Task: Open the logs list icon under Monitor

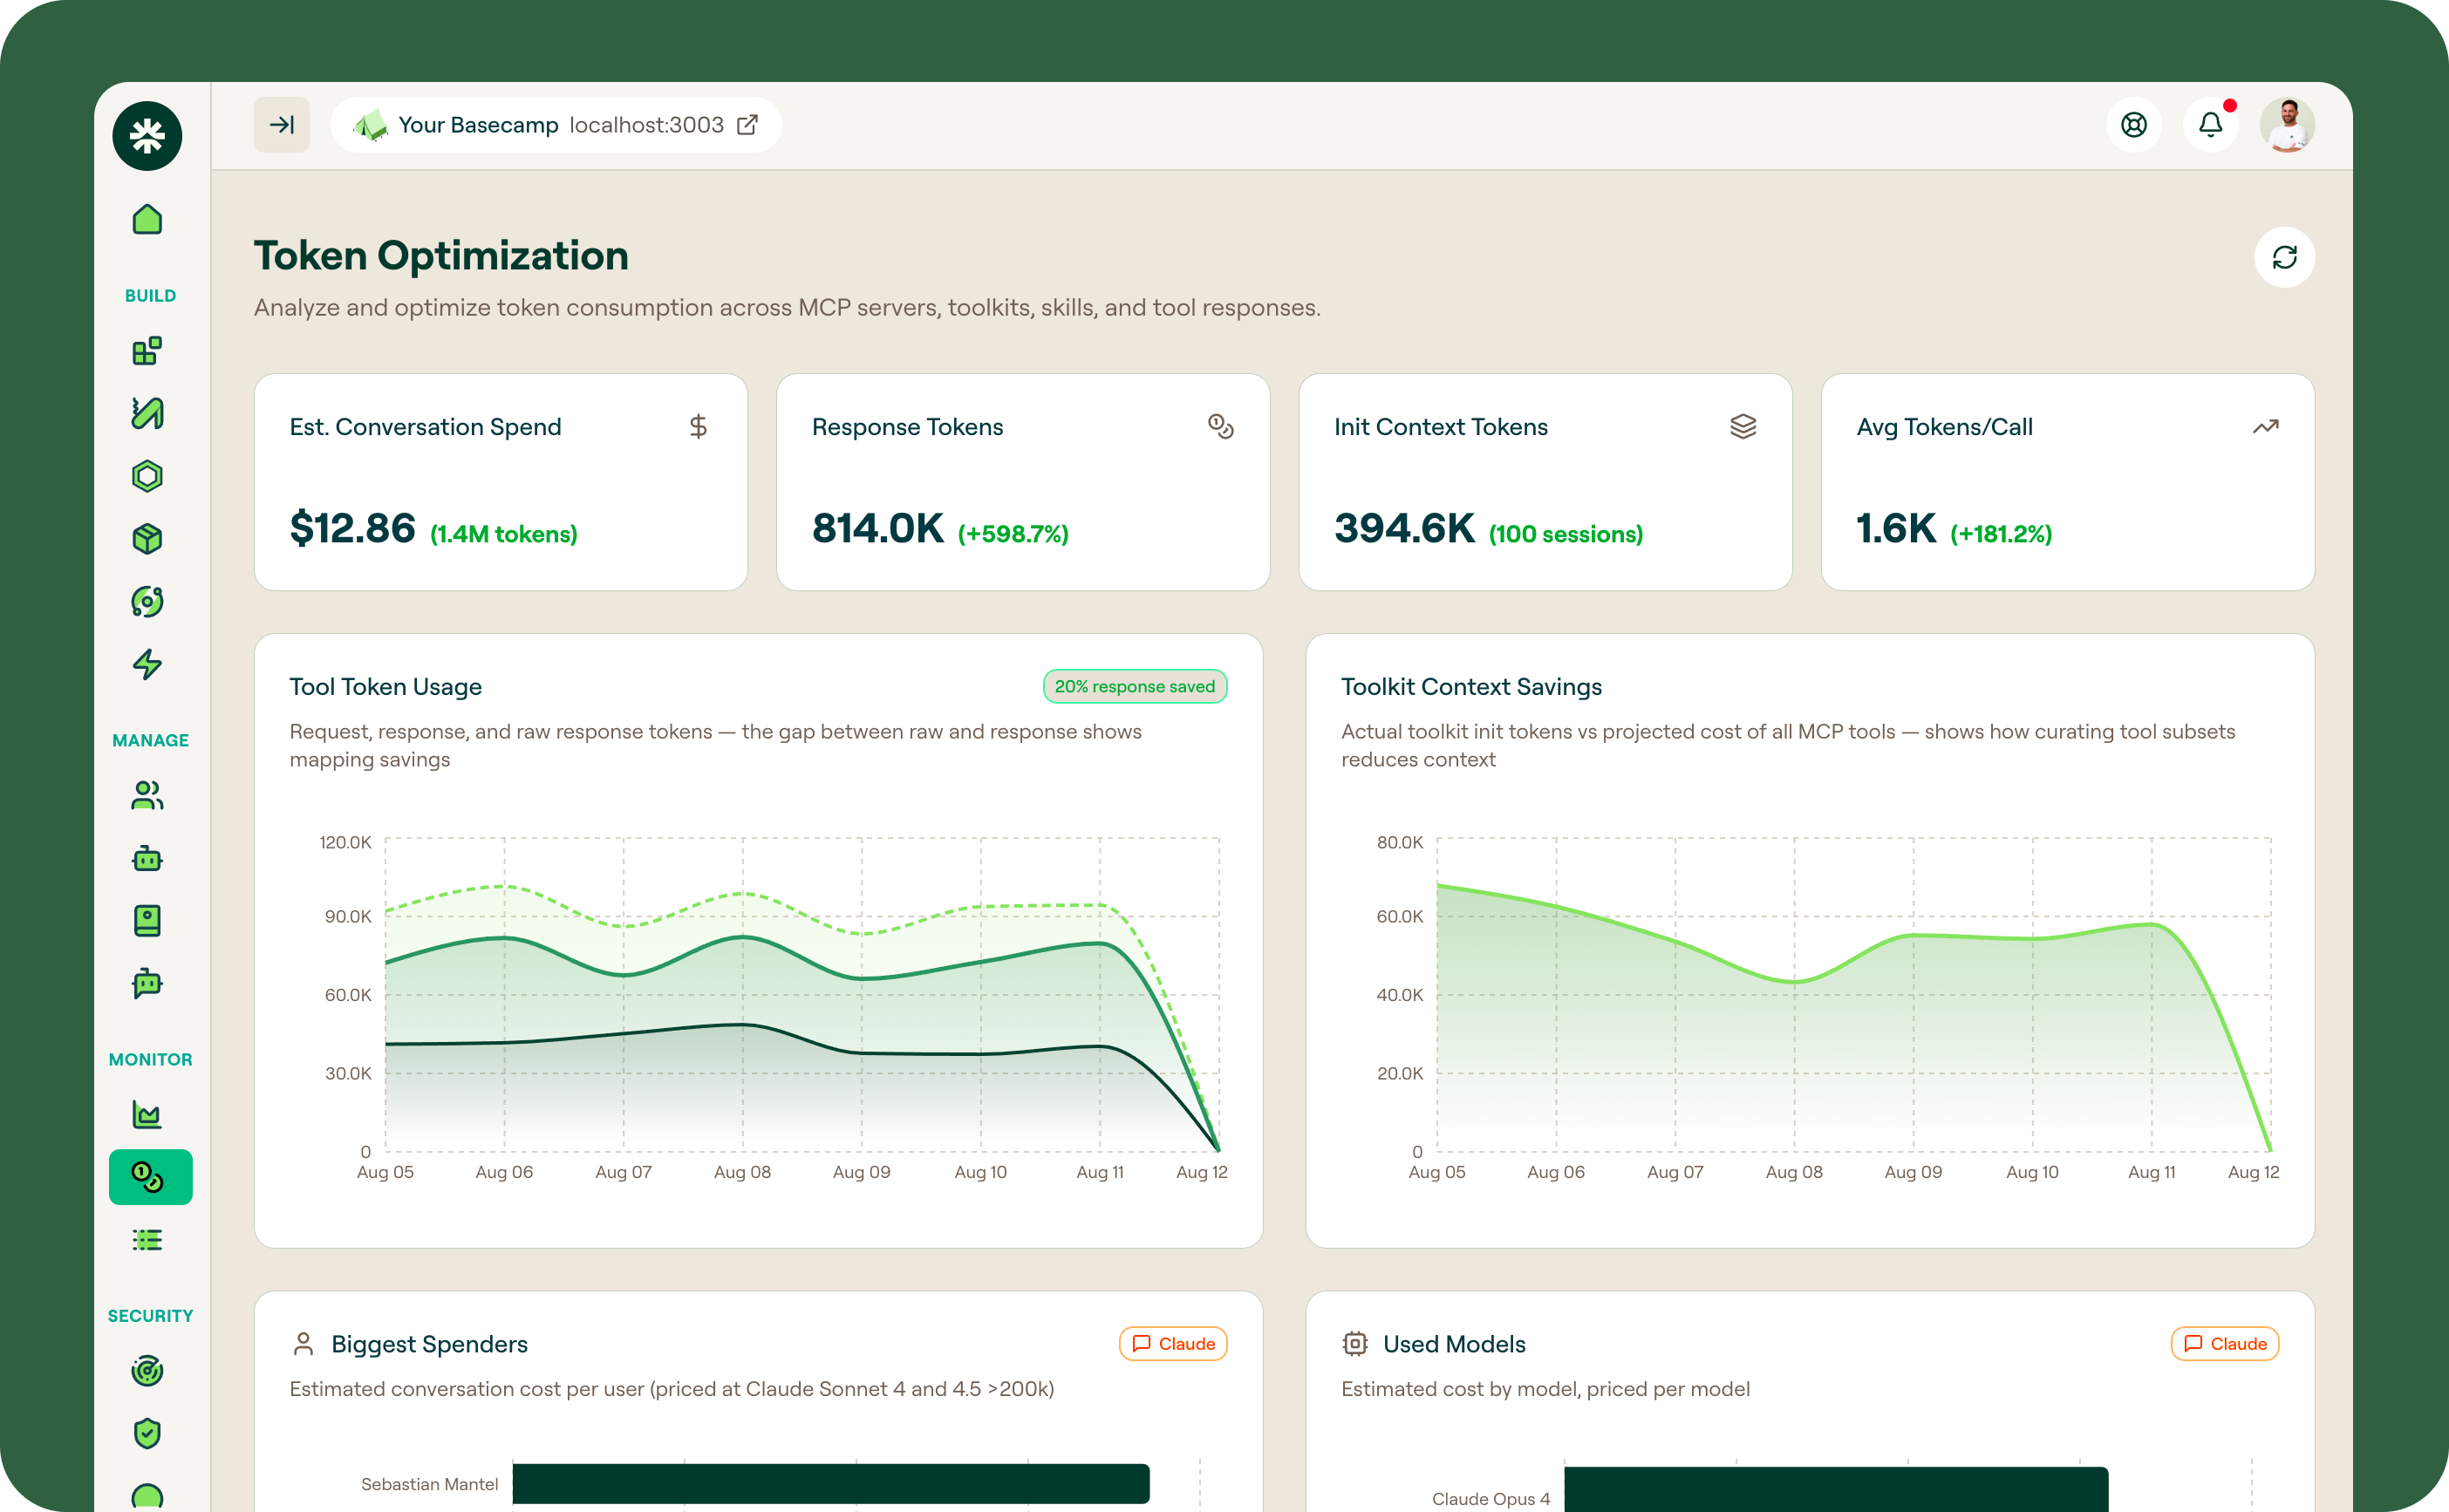Action: tap(147, 1240)
